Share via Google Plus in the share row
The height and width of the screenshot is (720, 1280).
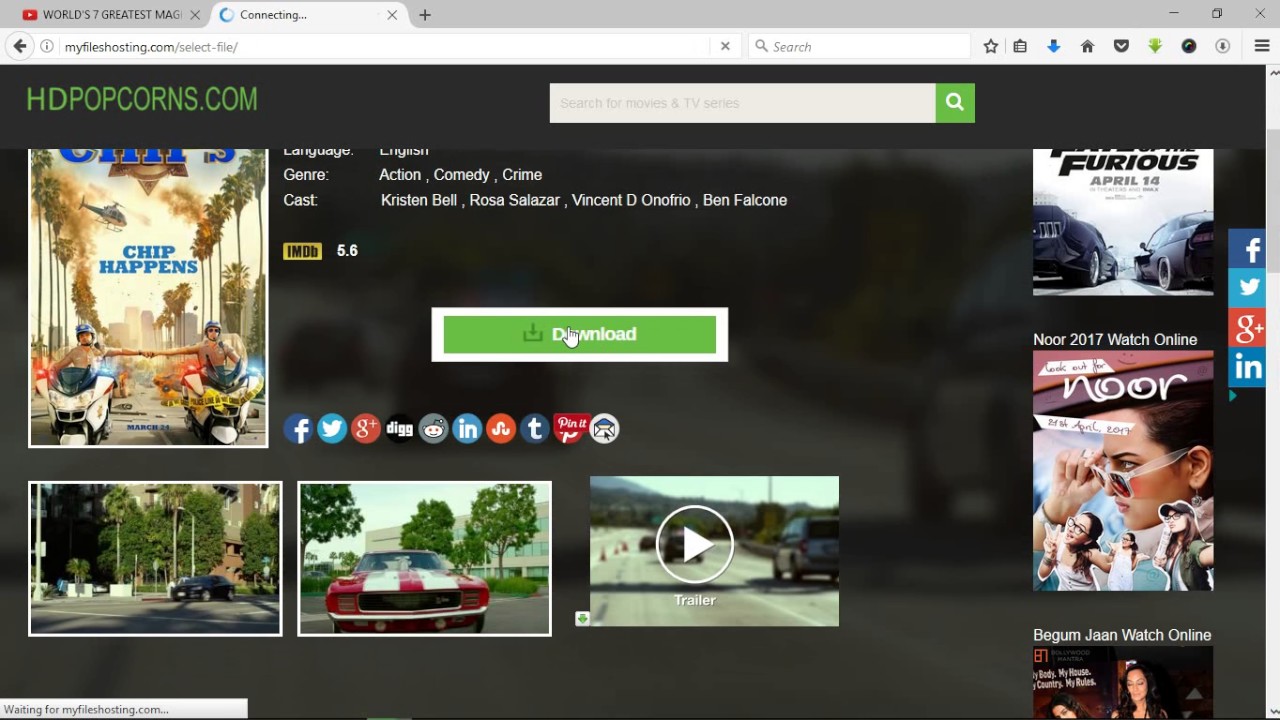click(366, 429)
